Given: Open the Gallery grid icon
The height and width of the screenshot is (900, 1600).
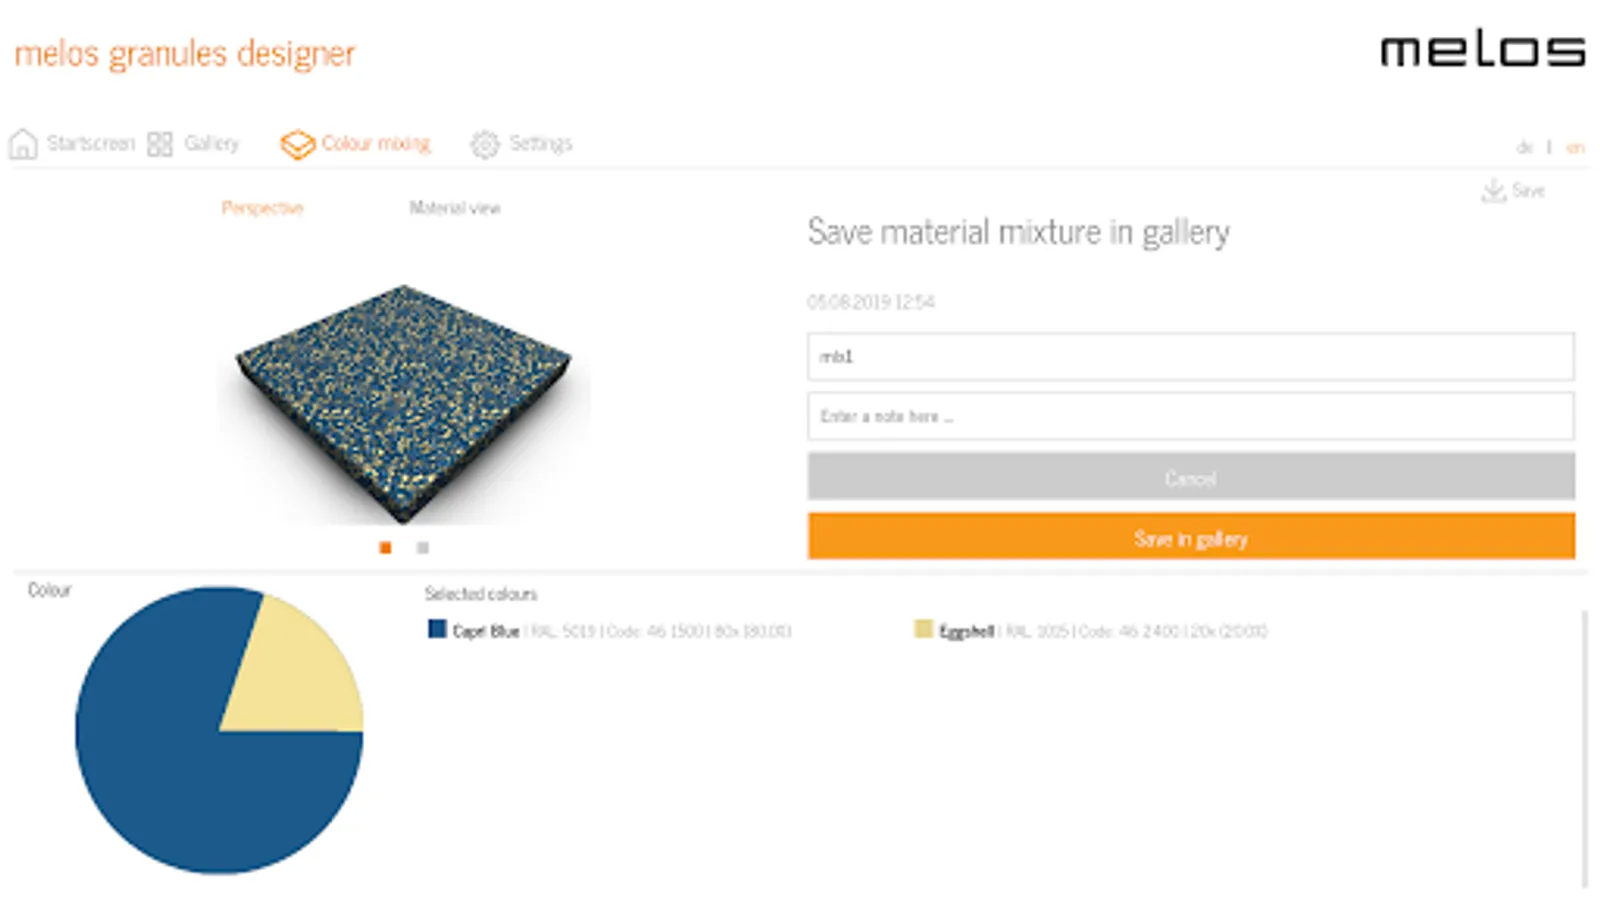Looking at the screenshot, I should pyautogui.click(x=160, y=144).
